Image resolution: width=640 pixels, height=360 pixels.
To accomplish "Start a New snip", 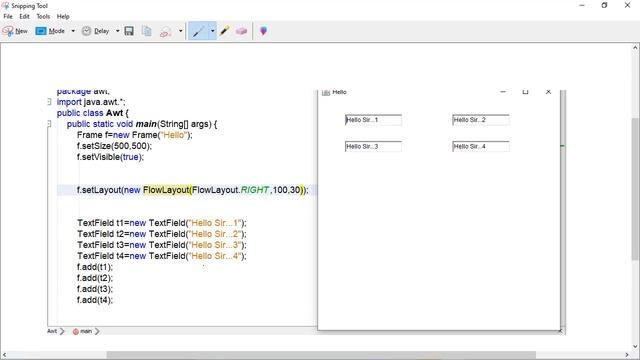I will (15, 31).
